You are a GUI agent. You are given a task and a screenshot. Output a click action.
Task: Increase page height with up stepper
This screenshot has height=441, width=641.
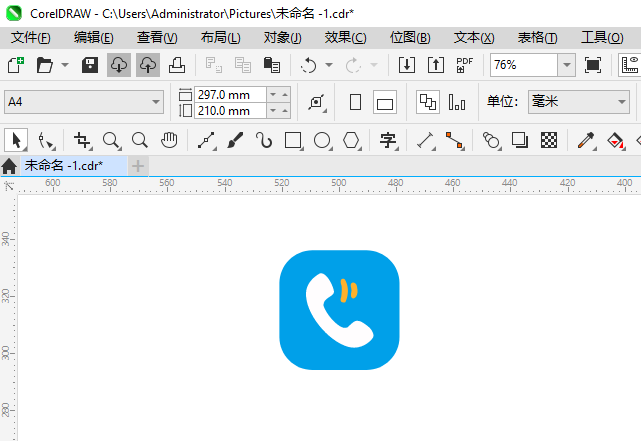(x=285, y=110)
